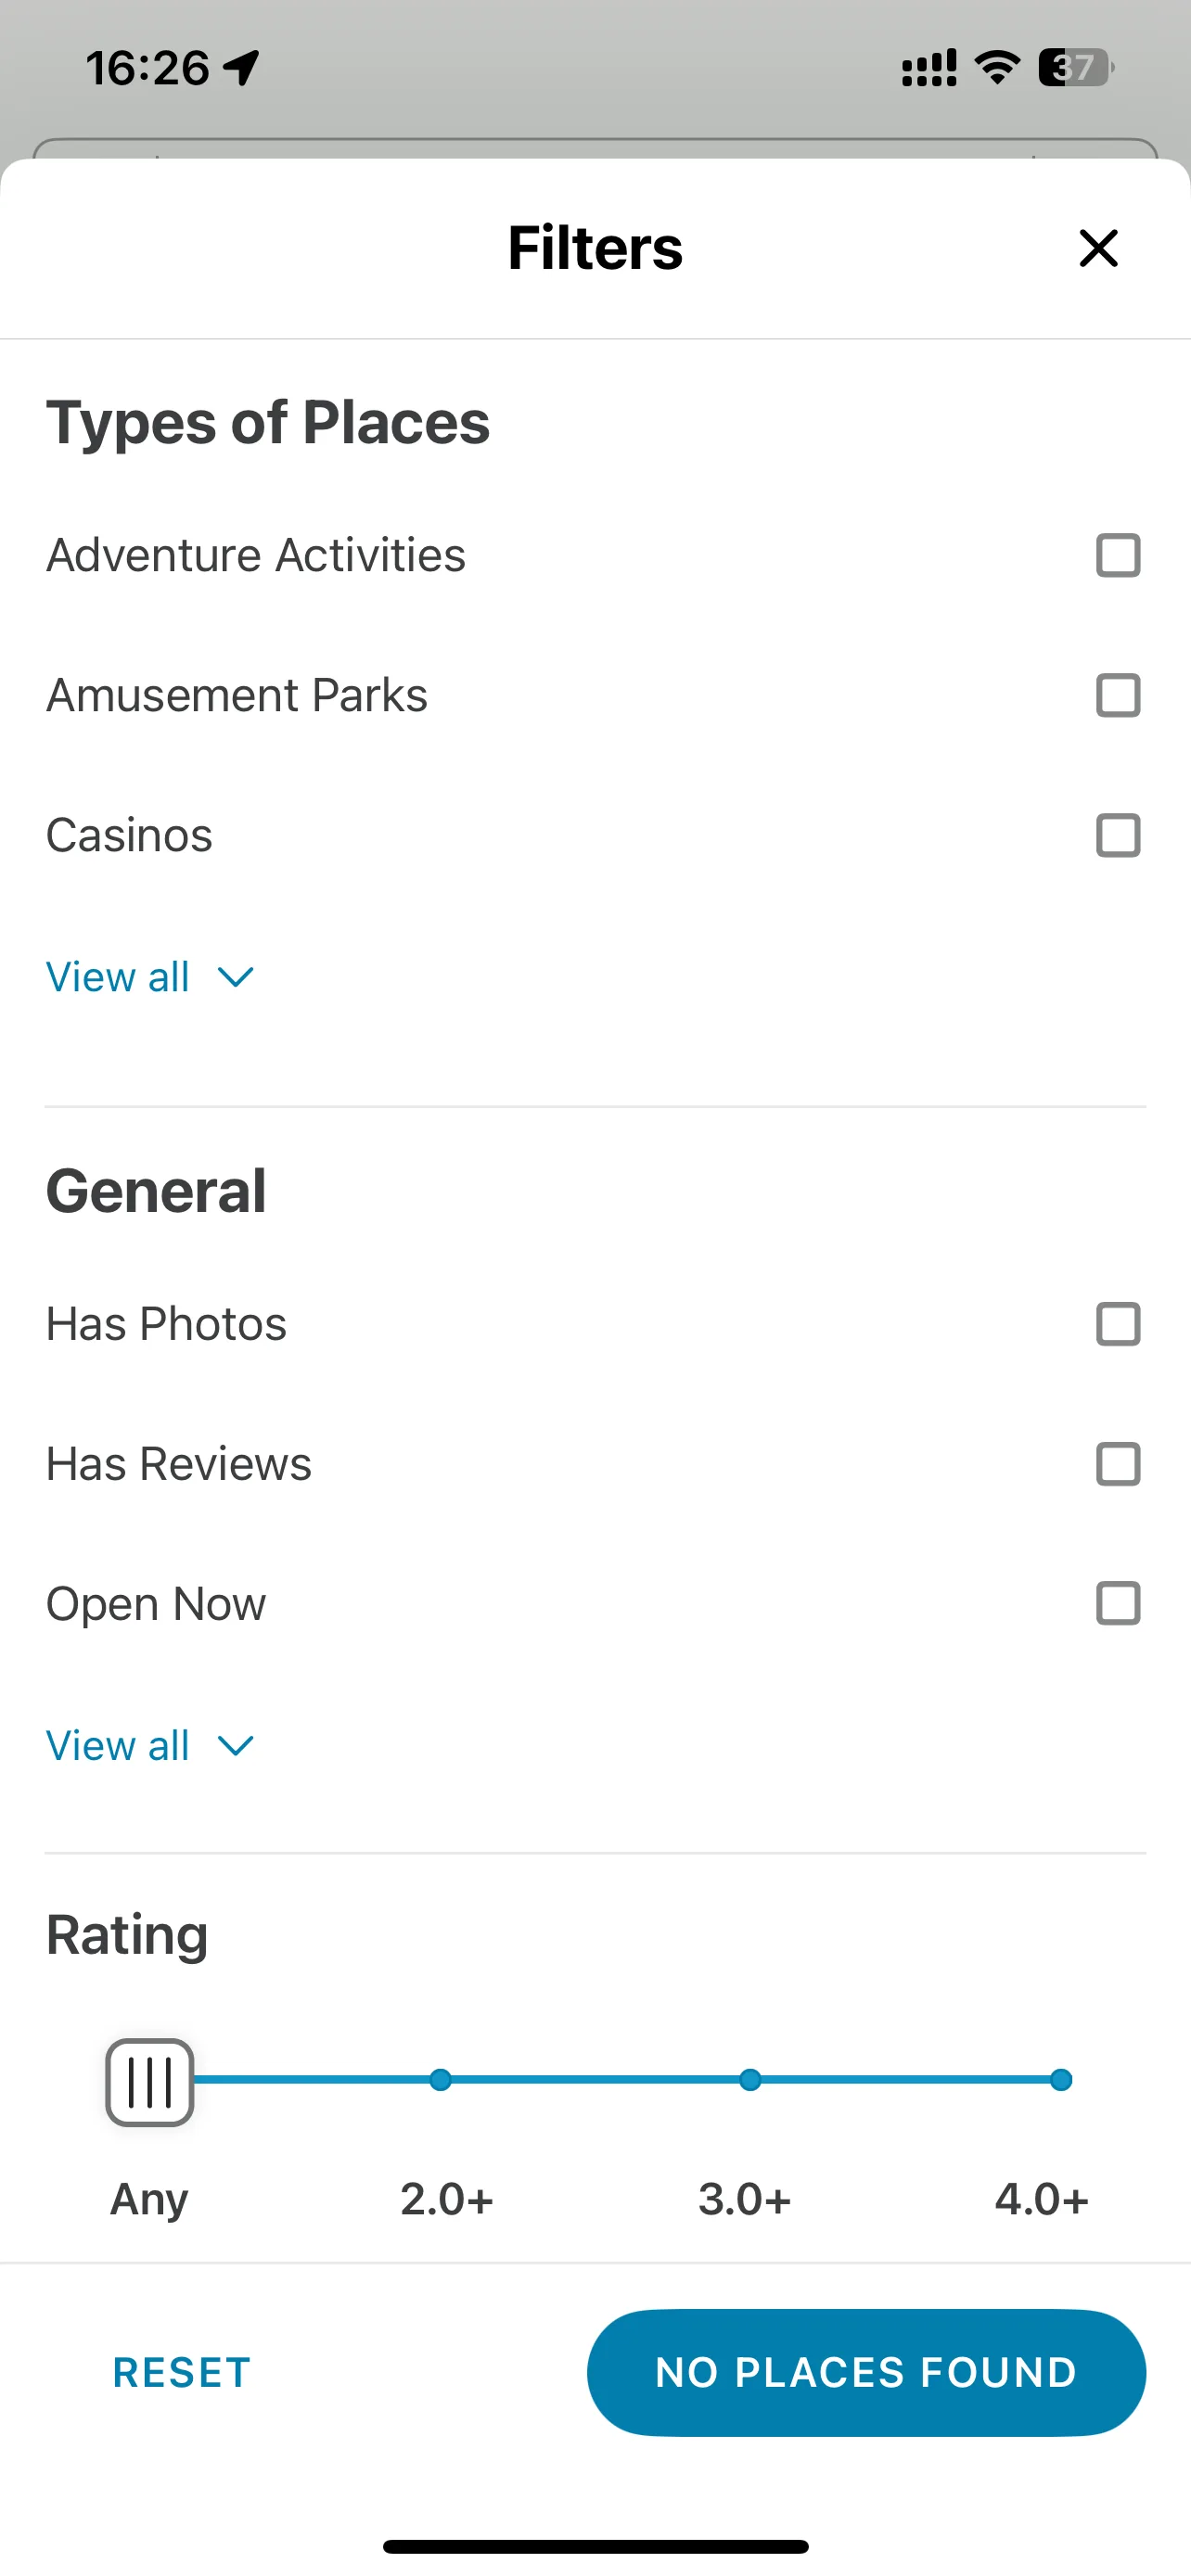Click the RESET button
The width and height of the screenshot is (1191, 2576).
(182, 2373)
